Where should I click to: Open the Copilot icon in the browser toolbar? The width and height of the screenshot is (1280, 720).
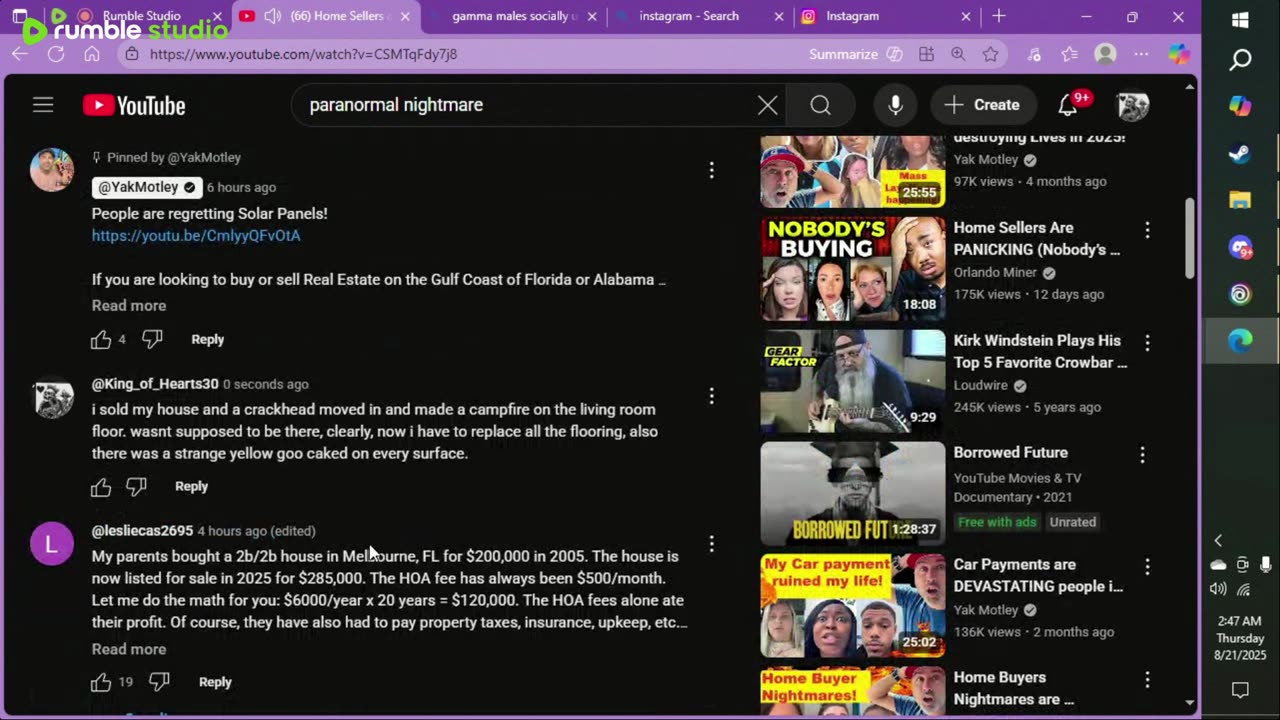point(1180,54)
